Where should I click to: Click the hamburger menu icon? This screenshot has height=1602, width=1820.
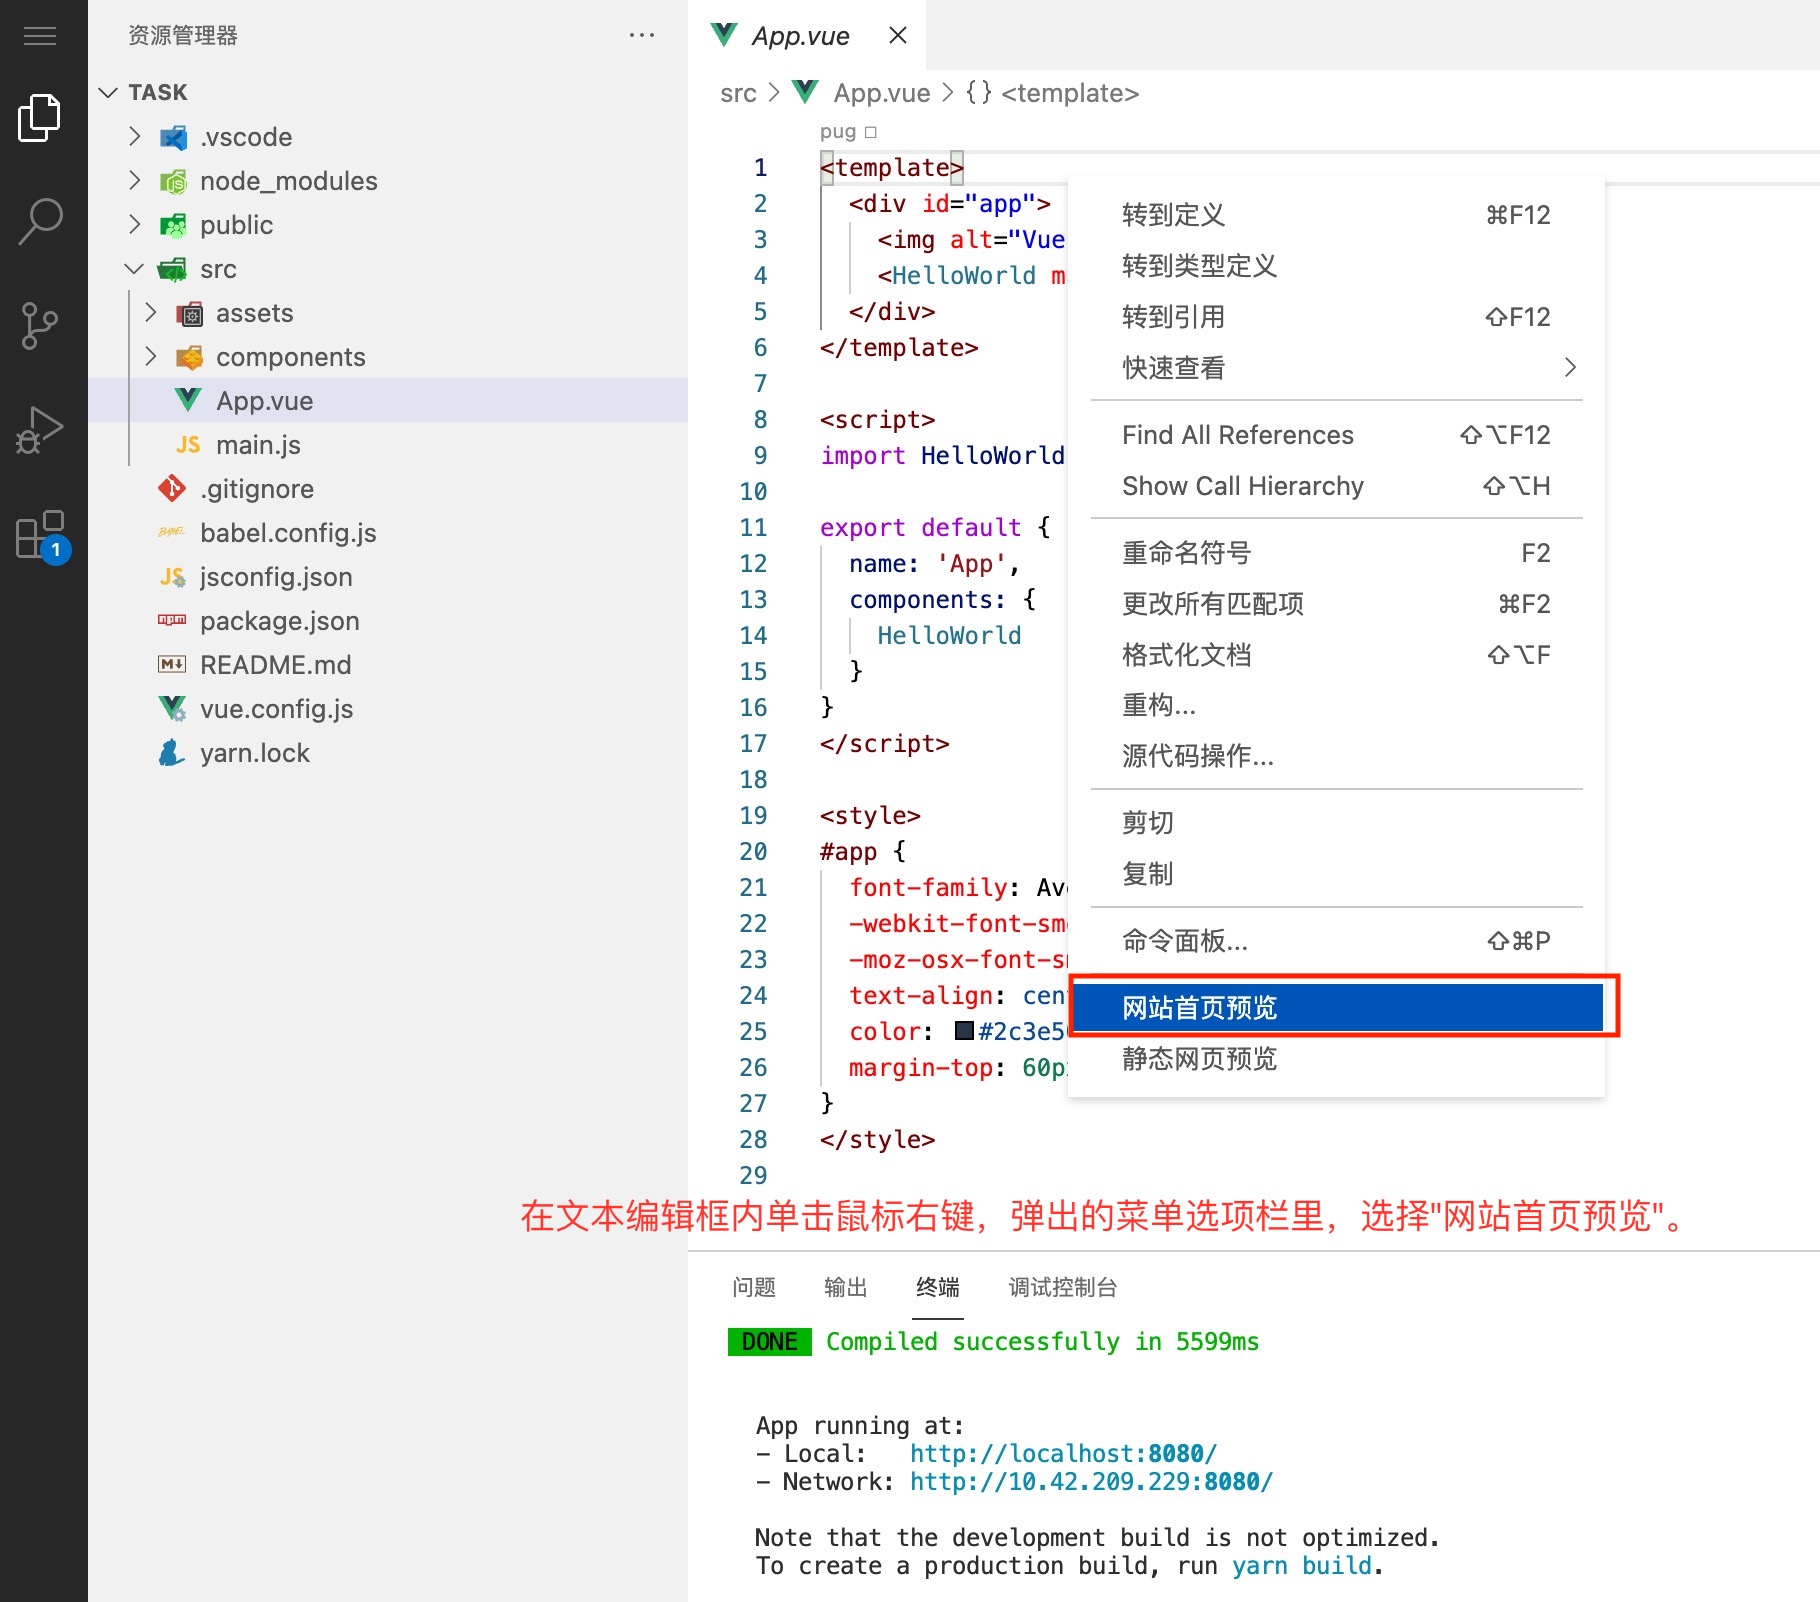coord(40,37)
